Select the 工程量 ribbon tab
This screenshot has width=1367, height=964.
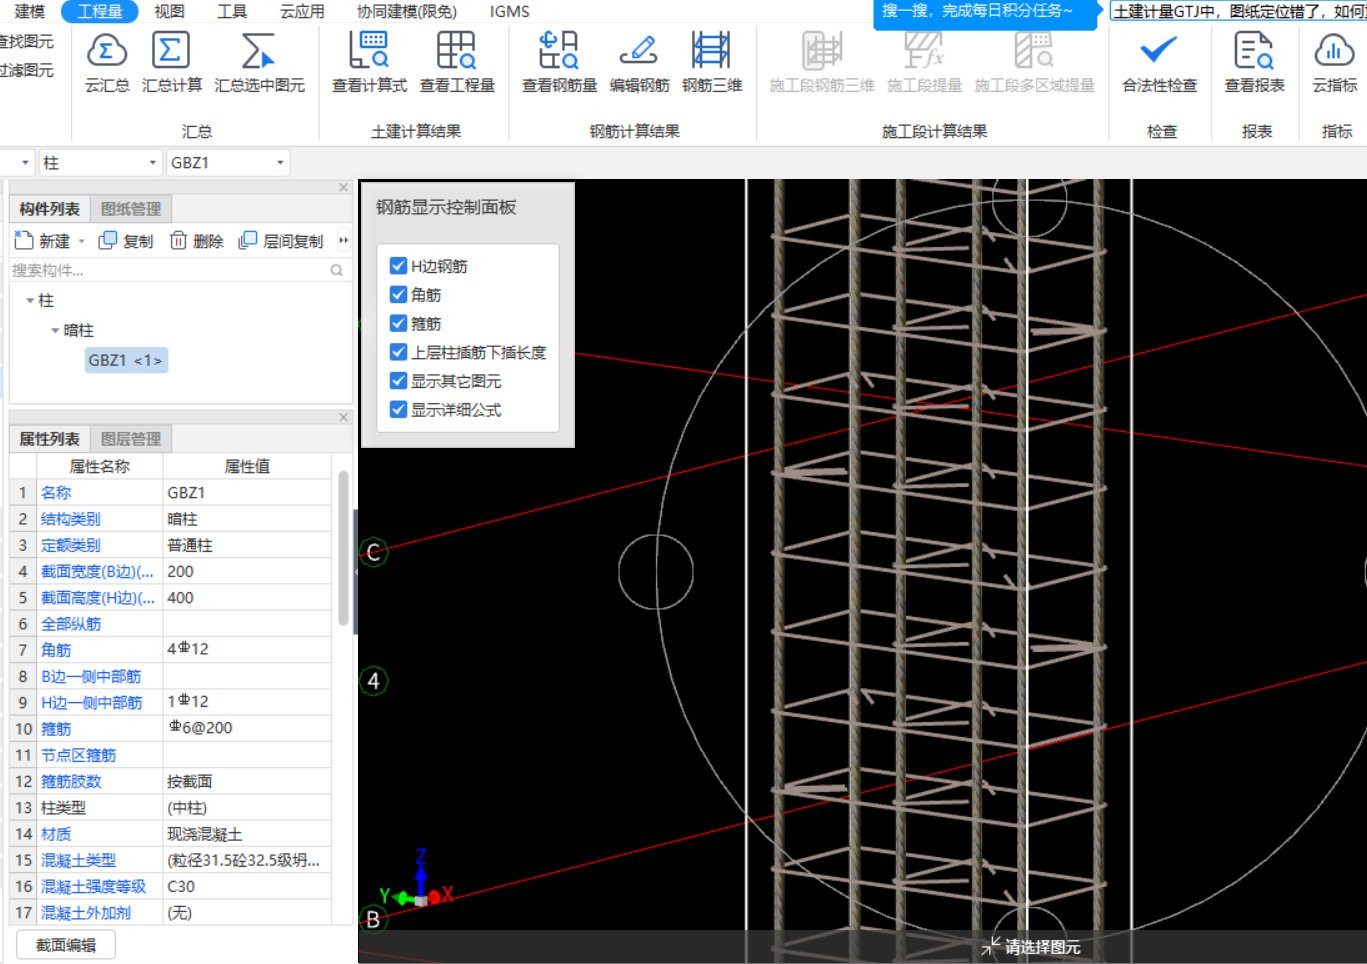(100, 11)
